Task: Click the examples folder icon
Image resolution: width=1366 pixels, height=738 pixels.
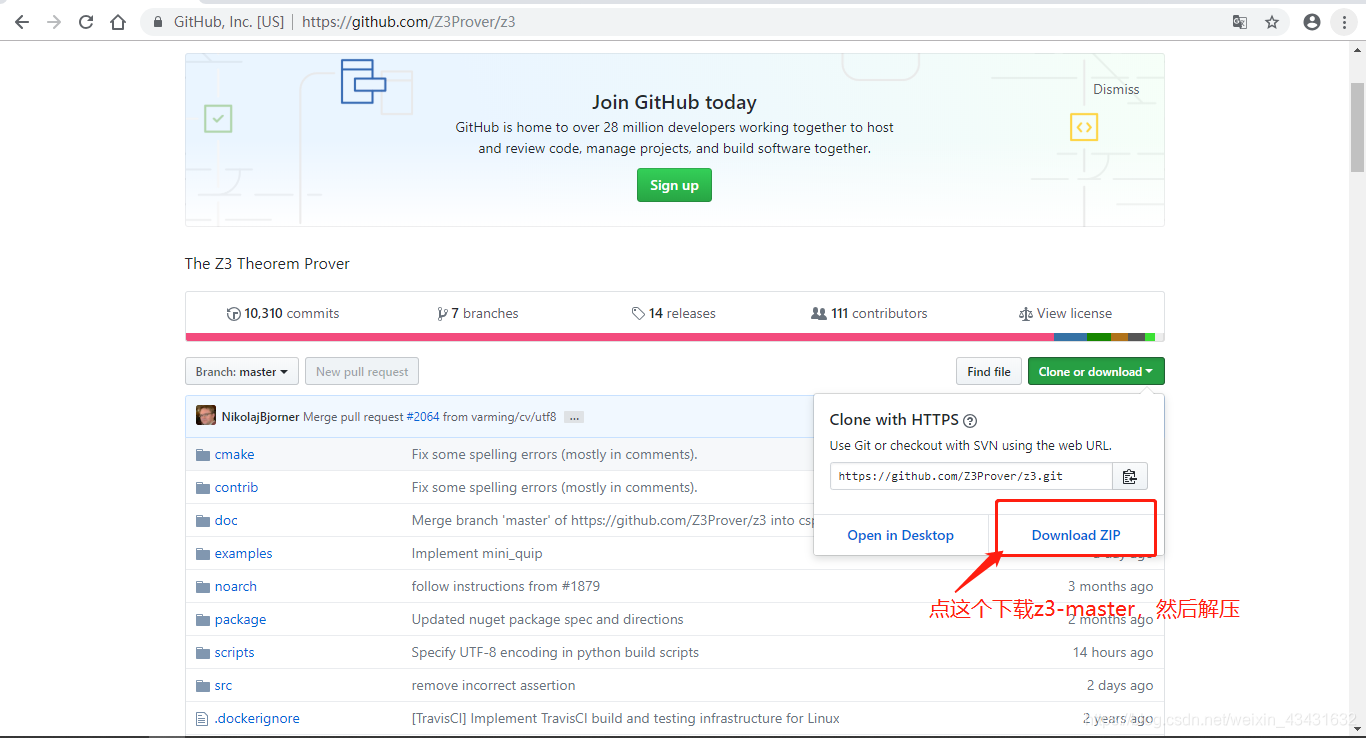Action: pos(203,553)
